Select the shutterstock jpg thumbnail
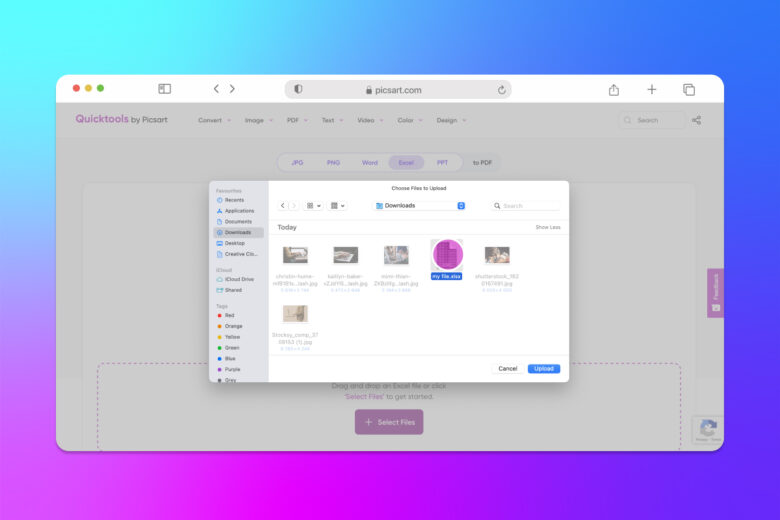The image size is (780, 520). click(x=497, y=255)
